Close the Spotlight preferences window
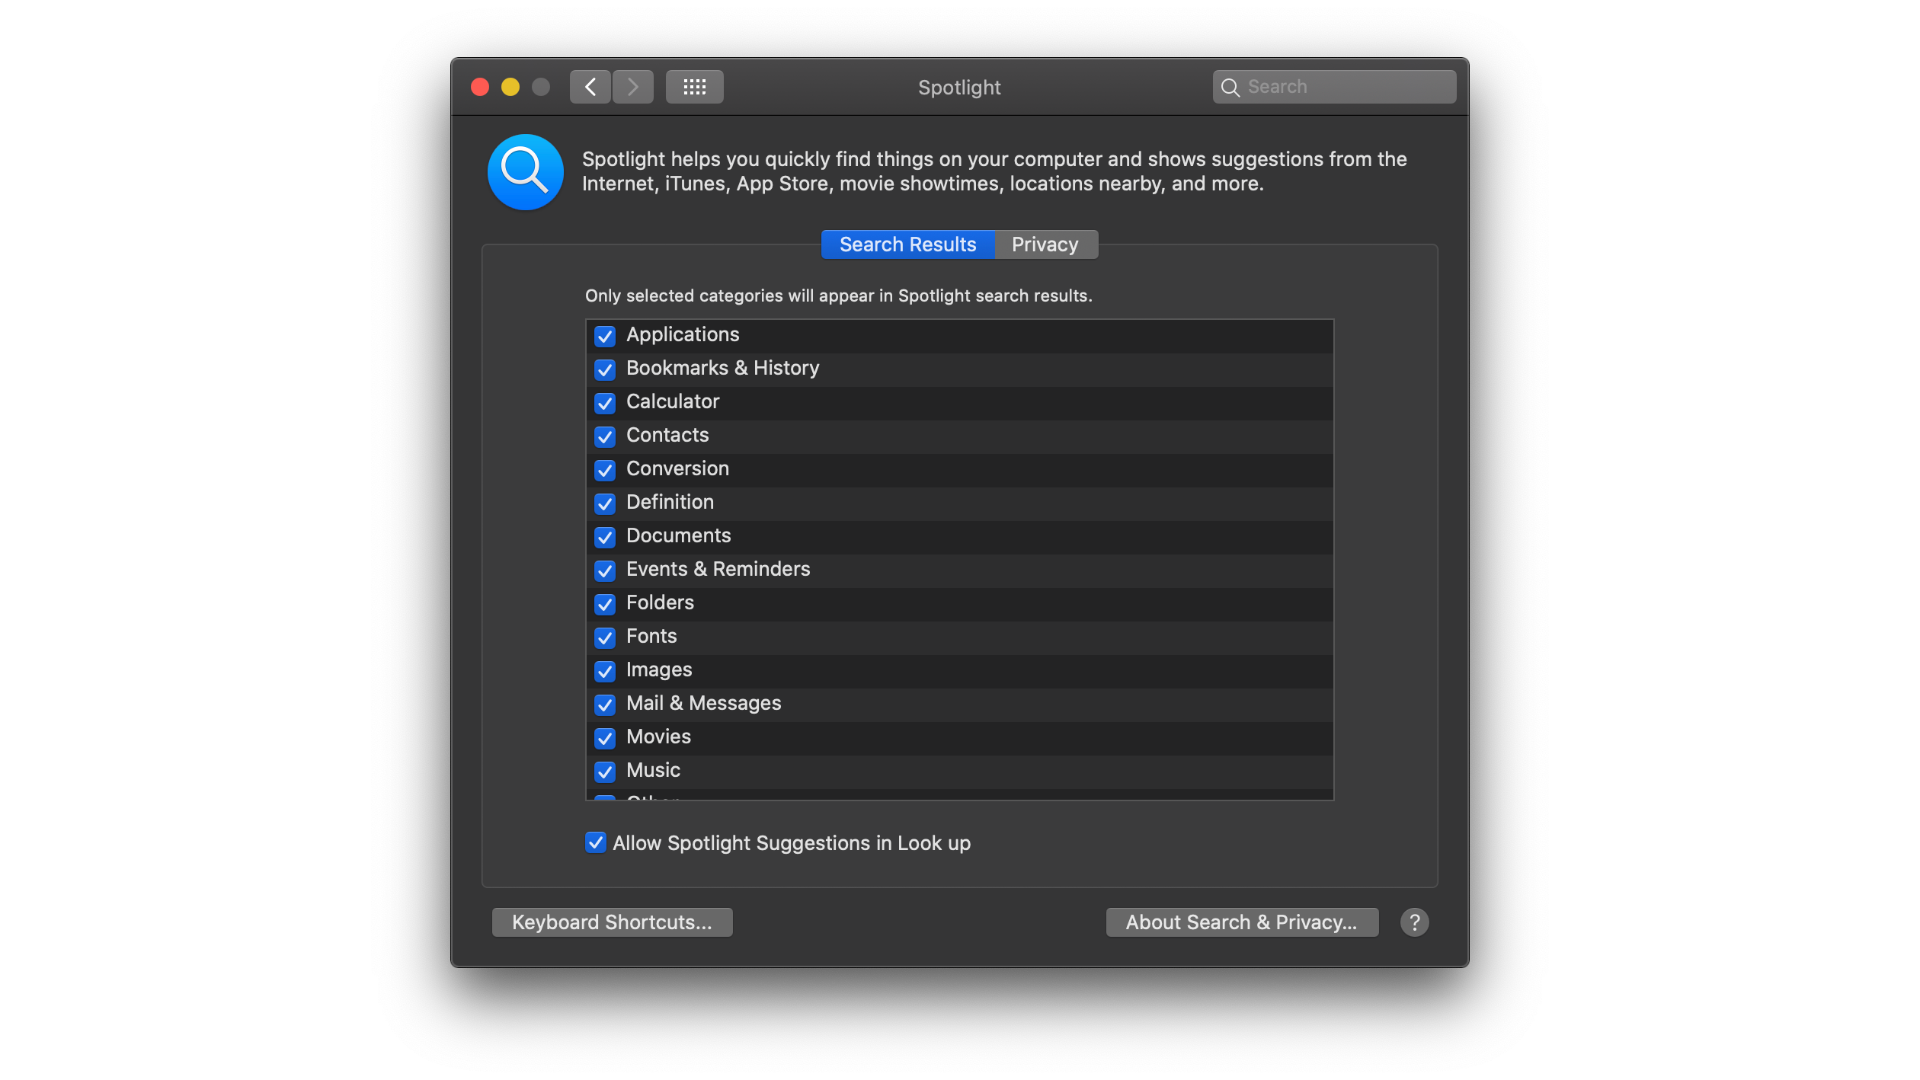Viewport: 1920px width, 1080px height. (x=480, y=87)
